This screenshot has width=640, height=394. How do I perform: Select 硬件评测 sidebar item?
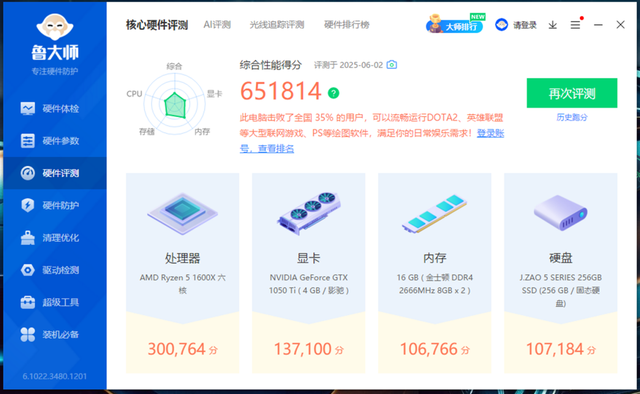[55, 173]
